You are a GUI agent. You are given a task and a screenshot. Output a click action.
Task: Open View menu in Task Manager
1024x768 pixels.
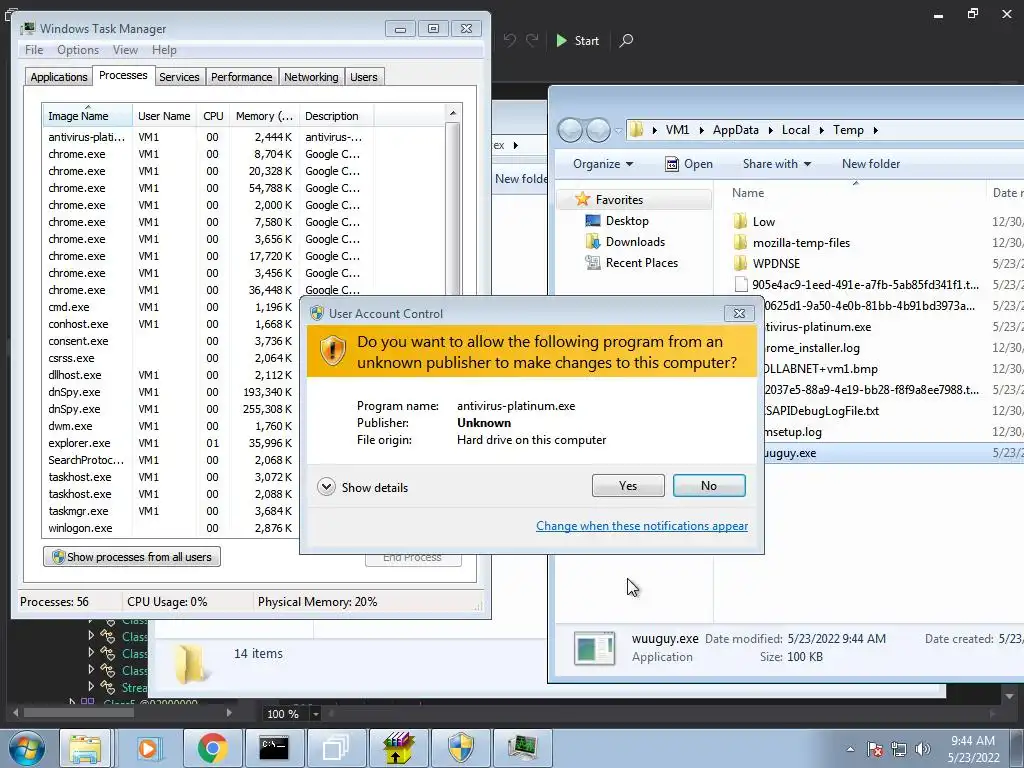pyautogui.click(x=125, y=50)
